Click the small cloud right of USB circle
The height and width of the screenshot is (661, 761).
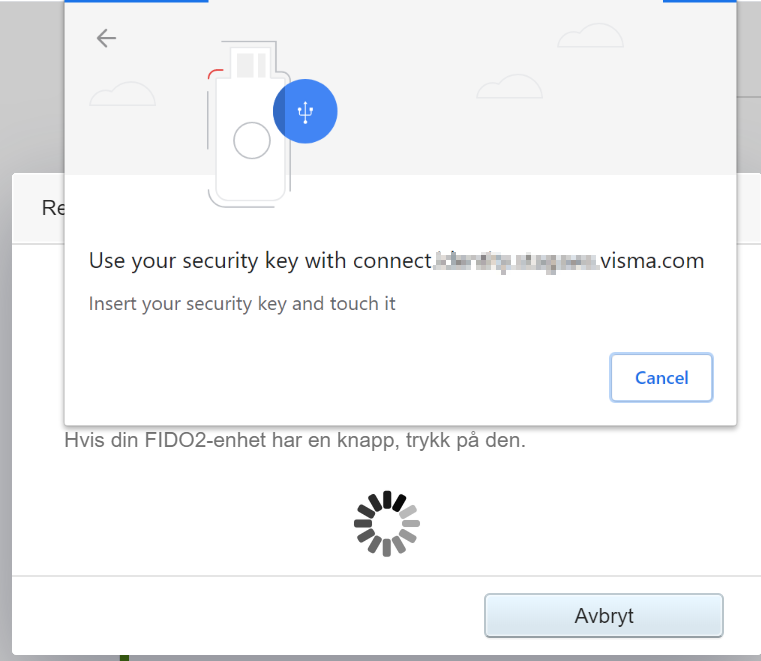pos(509,87)
